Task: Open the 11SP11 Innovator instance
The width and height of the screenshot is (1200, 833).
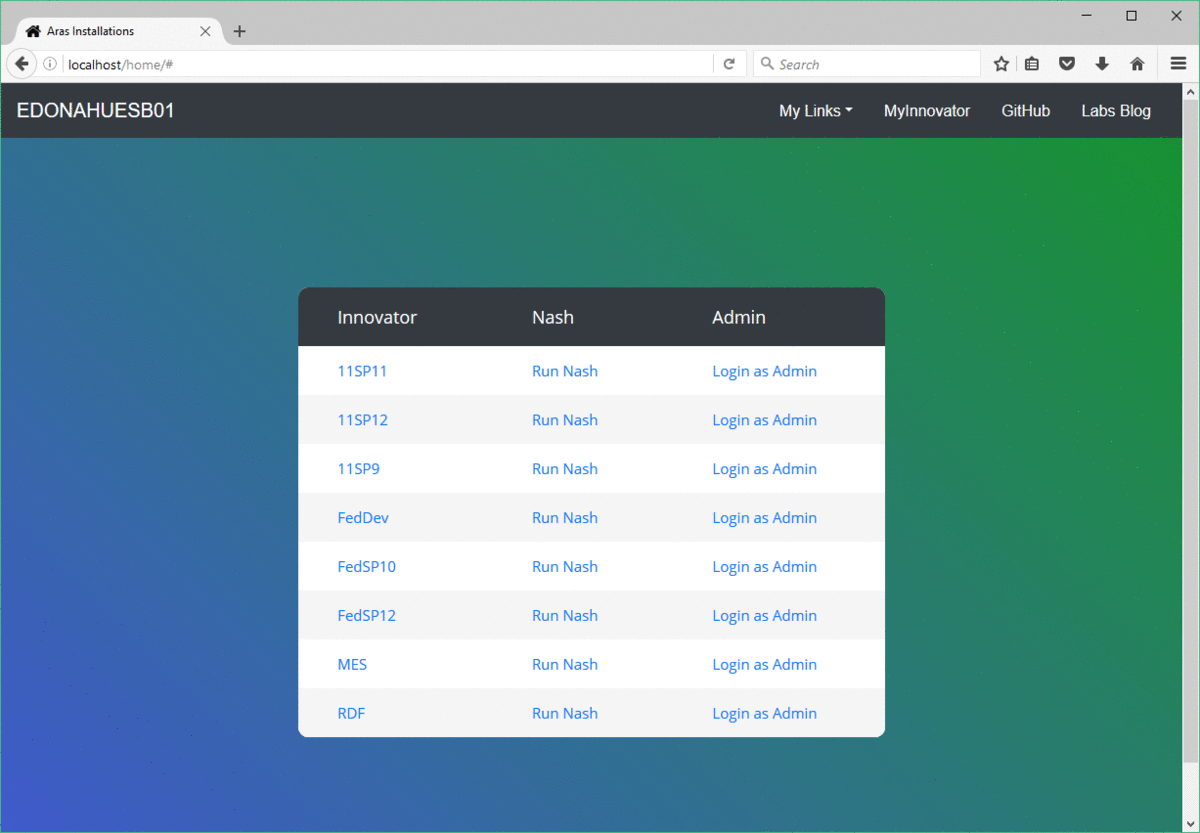Action: tap(362, 371)
